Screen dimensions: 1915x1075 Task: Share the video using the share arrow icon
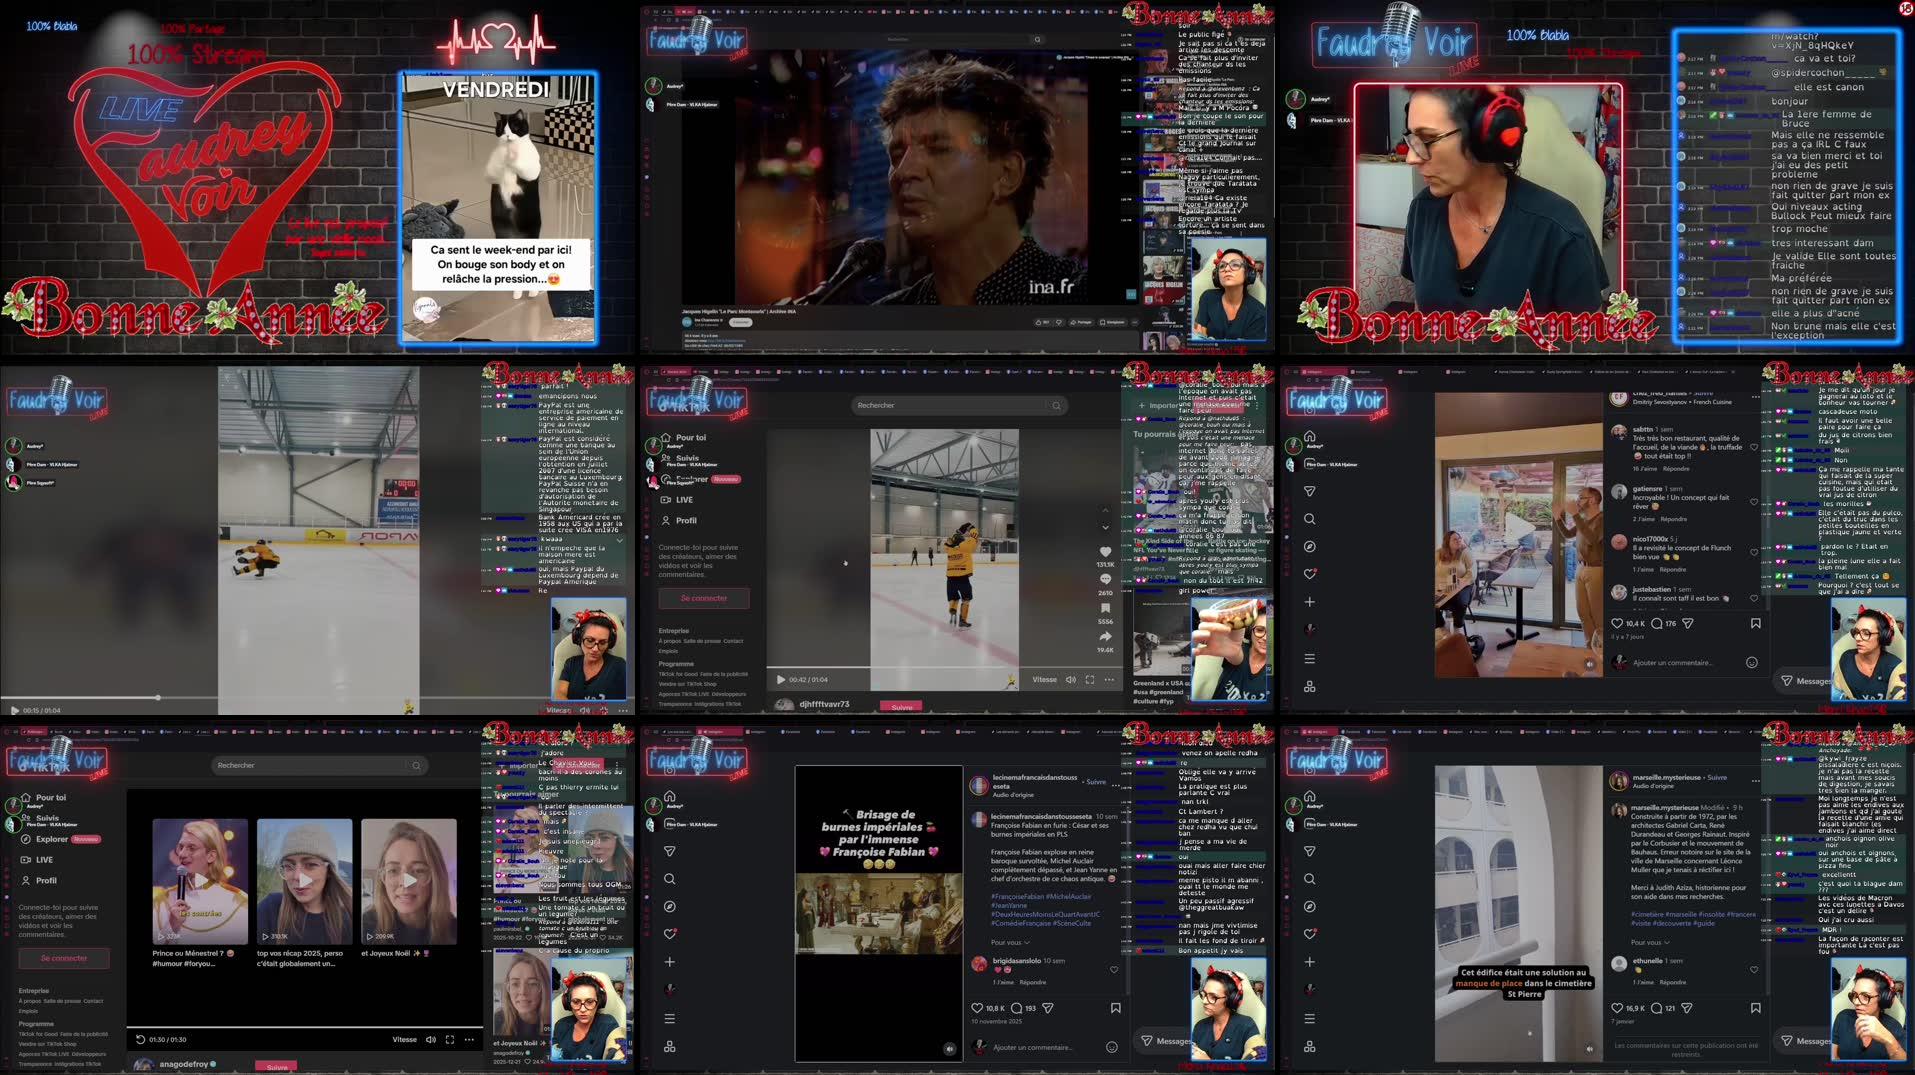[1104, 634]
